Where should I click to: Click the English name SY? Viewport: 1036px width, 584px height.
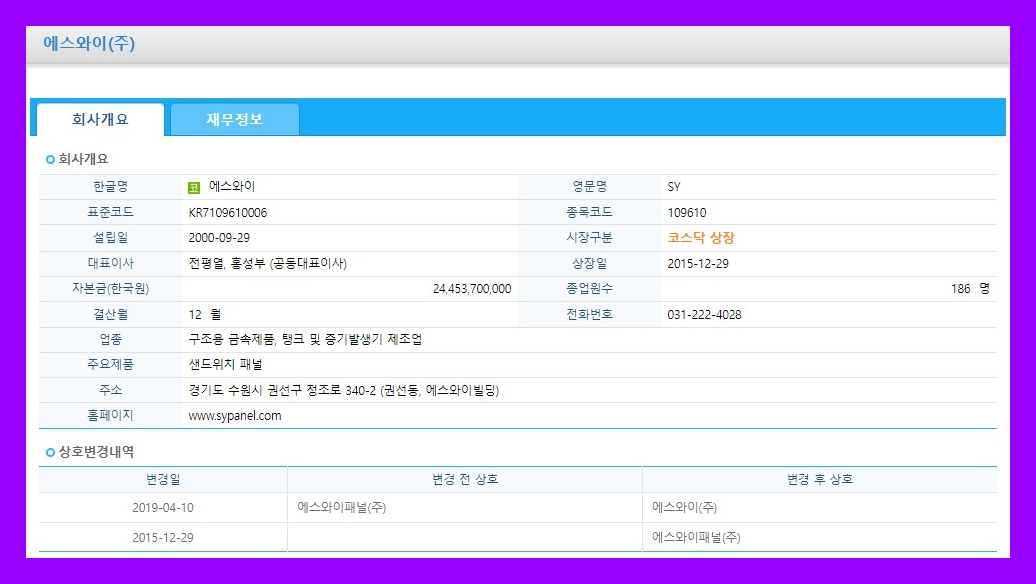point(674,187)
